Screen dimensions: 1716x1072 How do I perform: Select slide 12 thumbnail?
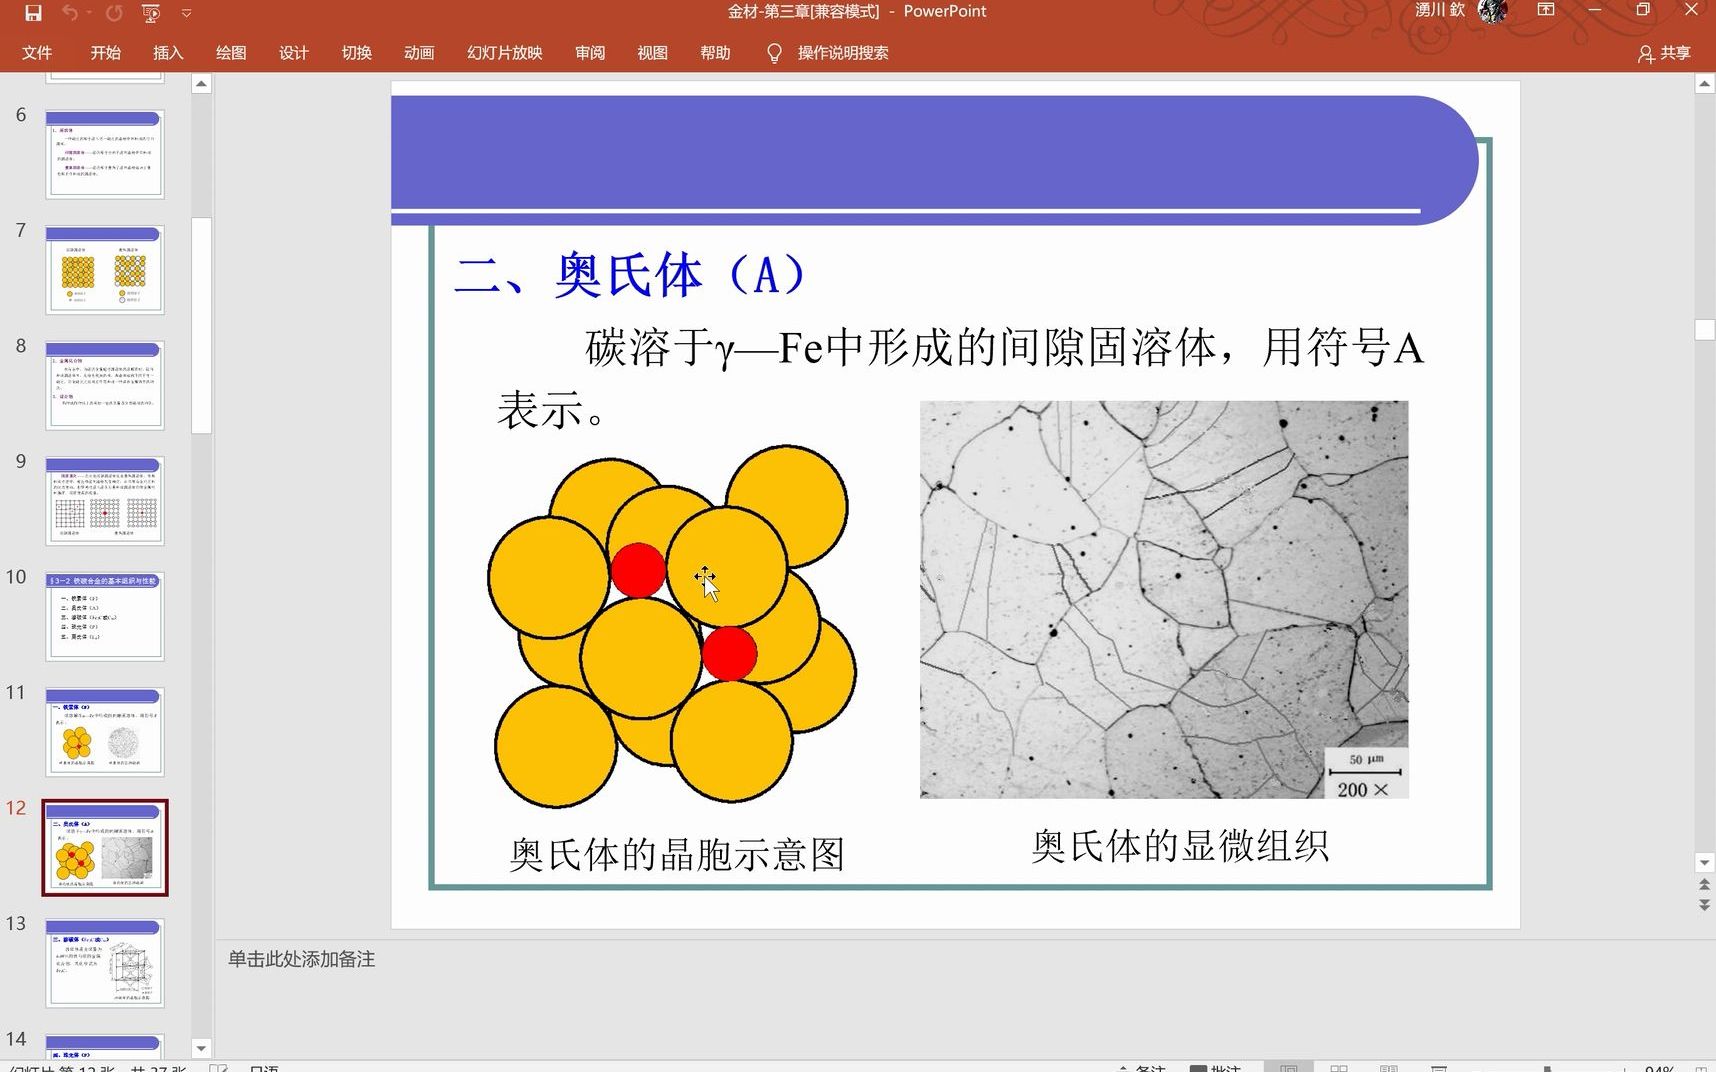(x=105, y=847)
